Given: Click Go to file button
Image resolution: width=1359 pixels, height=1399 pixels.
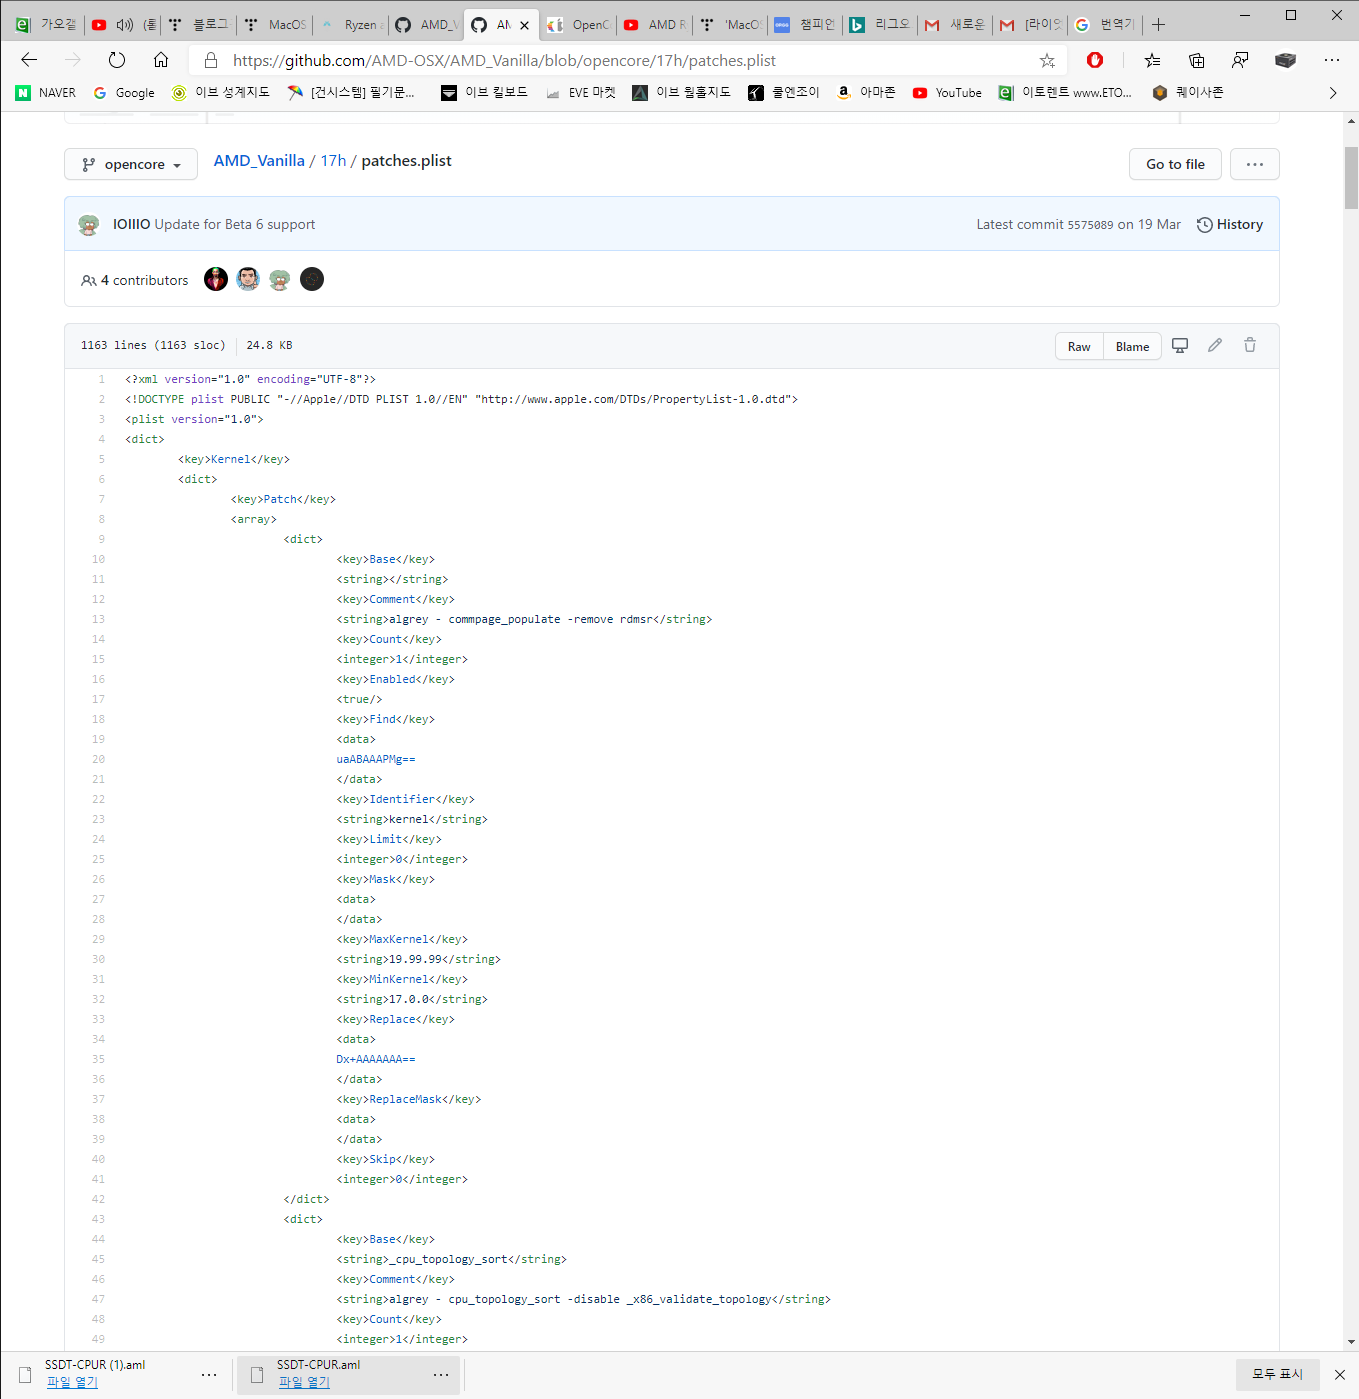Looking at the screenshot, I should tap(1175, 164).
